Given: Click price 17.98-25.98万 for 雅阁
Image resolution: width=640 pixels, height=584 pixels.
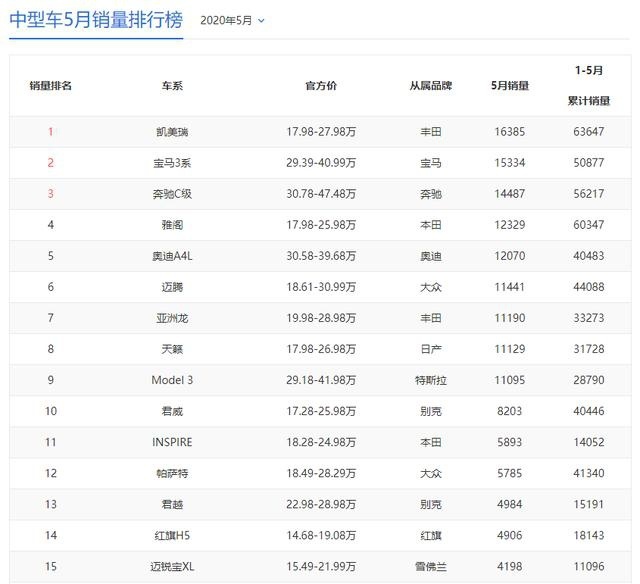Looking at the screenshot, I should coord(321,225).
